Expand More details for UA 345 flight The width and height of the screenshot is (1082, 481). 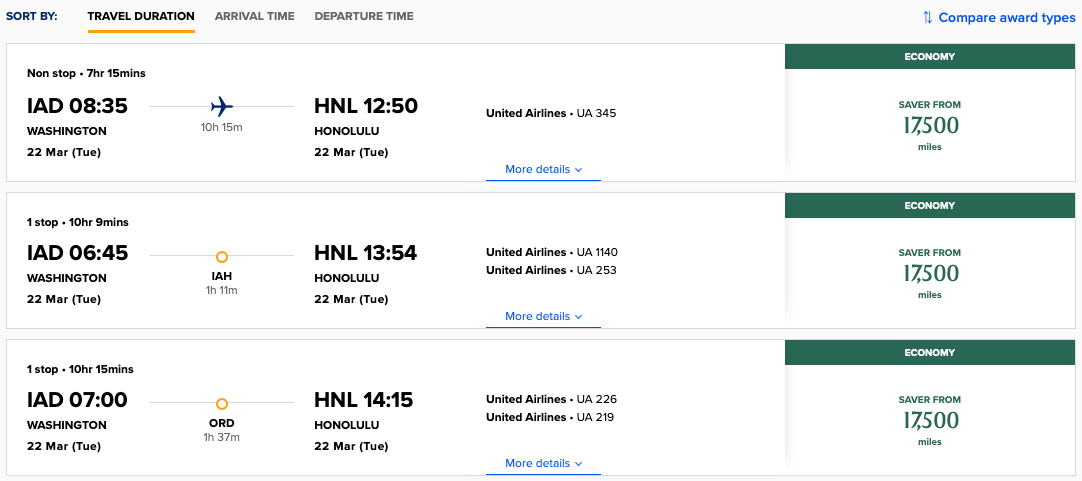point(543,170)
